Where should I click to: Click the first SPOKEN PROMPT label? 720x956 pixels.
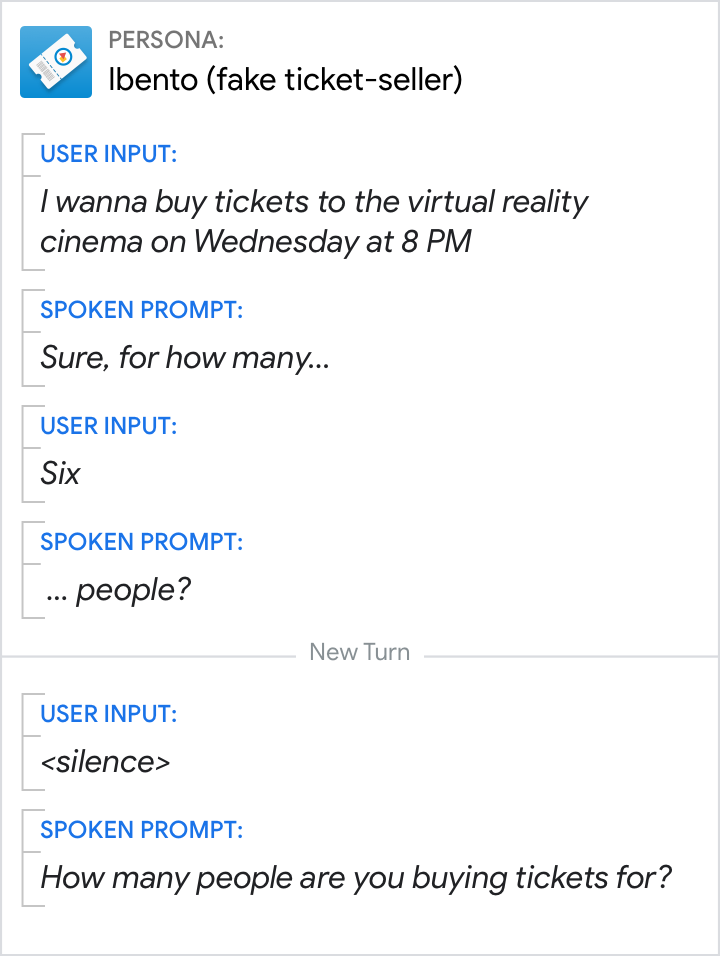point(141,310)
